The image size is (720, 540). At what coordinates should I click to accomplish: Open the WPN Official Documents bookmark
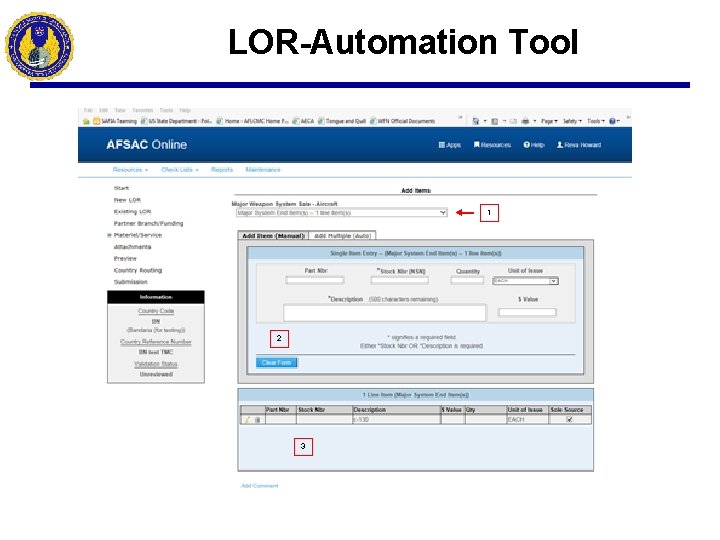point(403,121)
